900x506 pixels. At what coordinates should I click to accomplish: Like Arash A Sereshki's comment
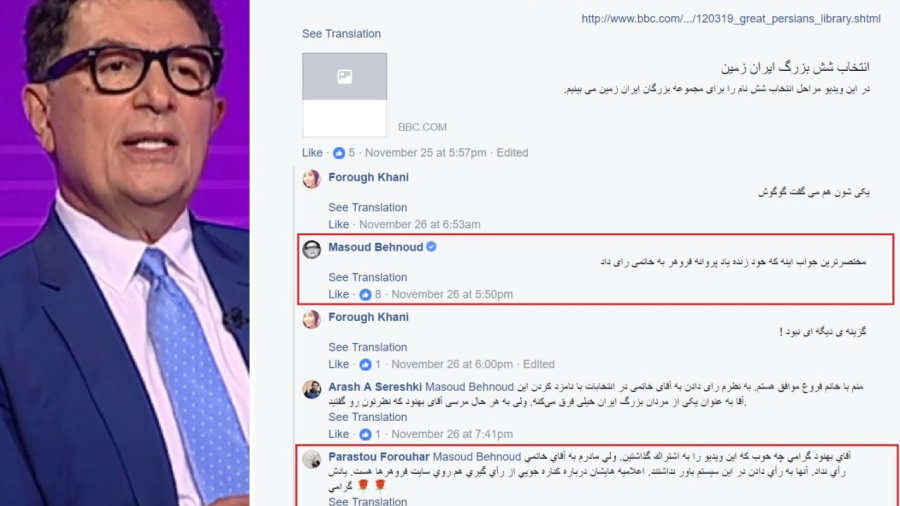pos(339,434)
